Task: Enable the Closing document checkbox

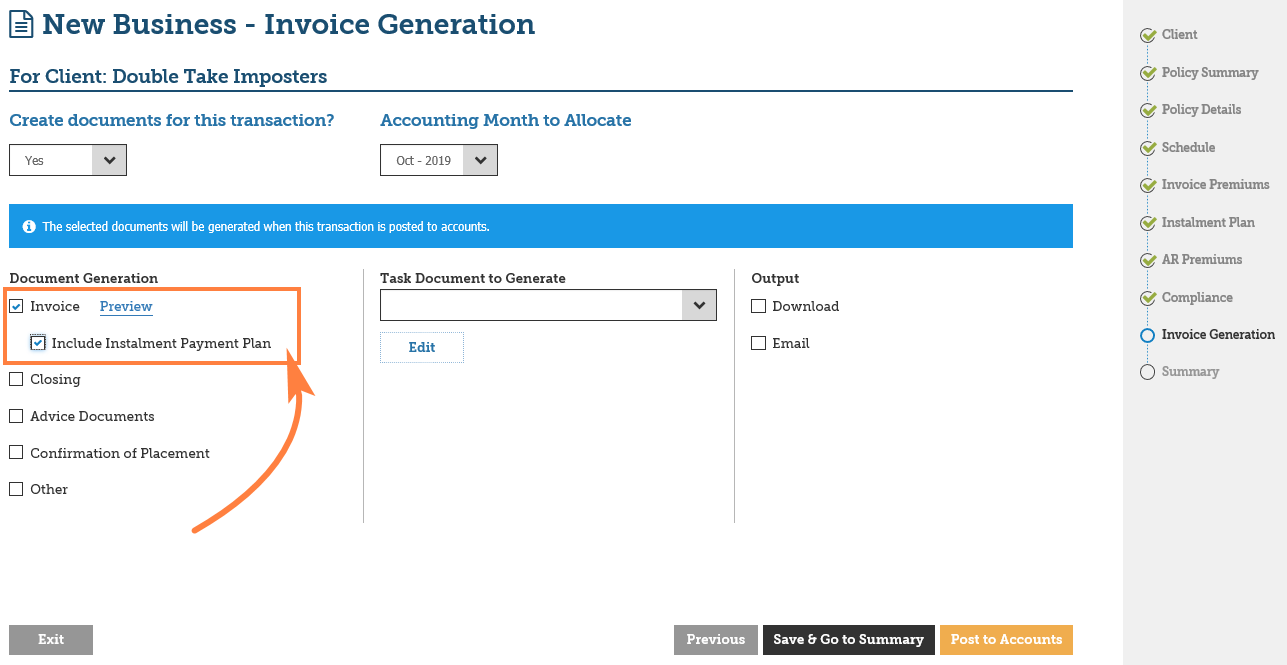Action: [16, 379]
